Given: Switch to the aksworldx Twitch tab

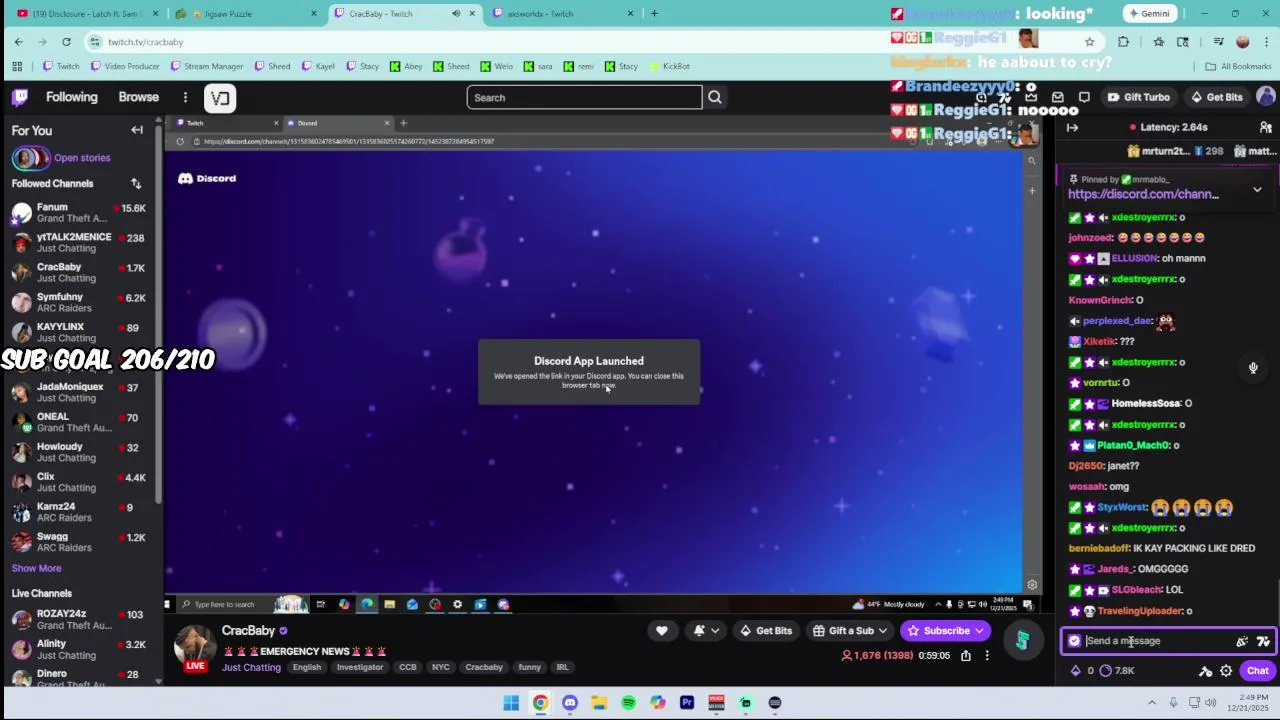Looking at the screenshot, I should [564, 13].
